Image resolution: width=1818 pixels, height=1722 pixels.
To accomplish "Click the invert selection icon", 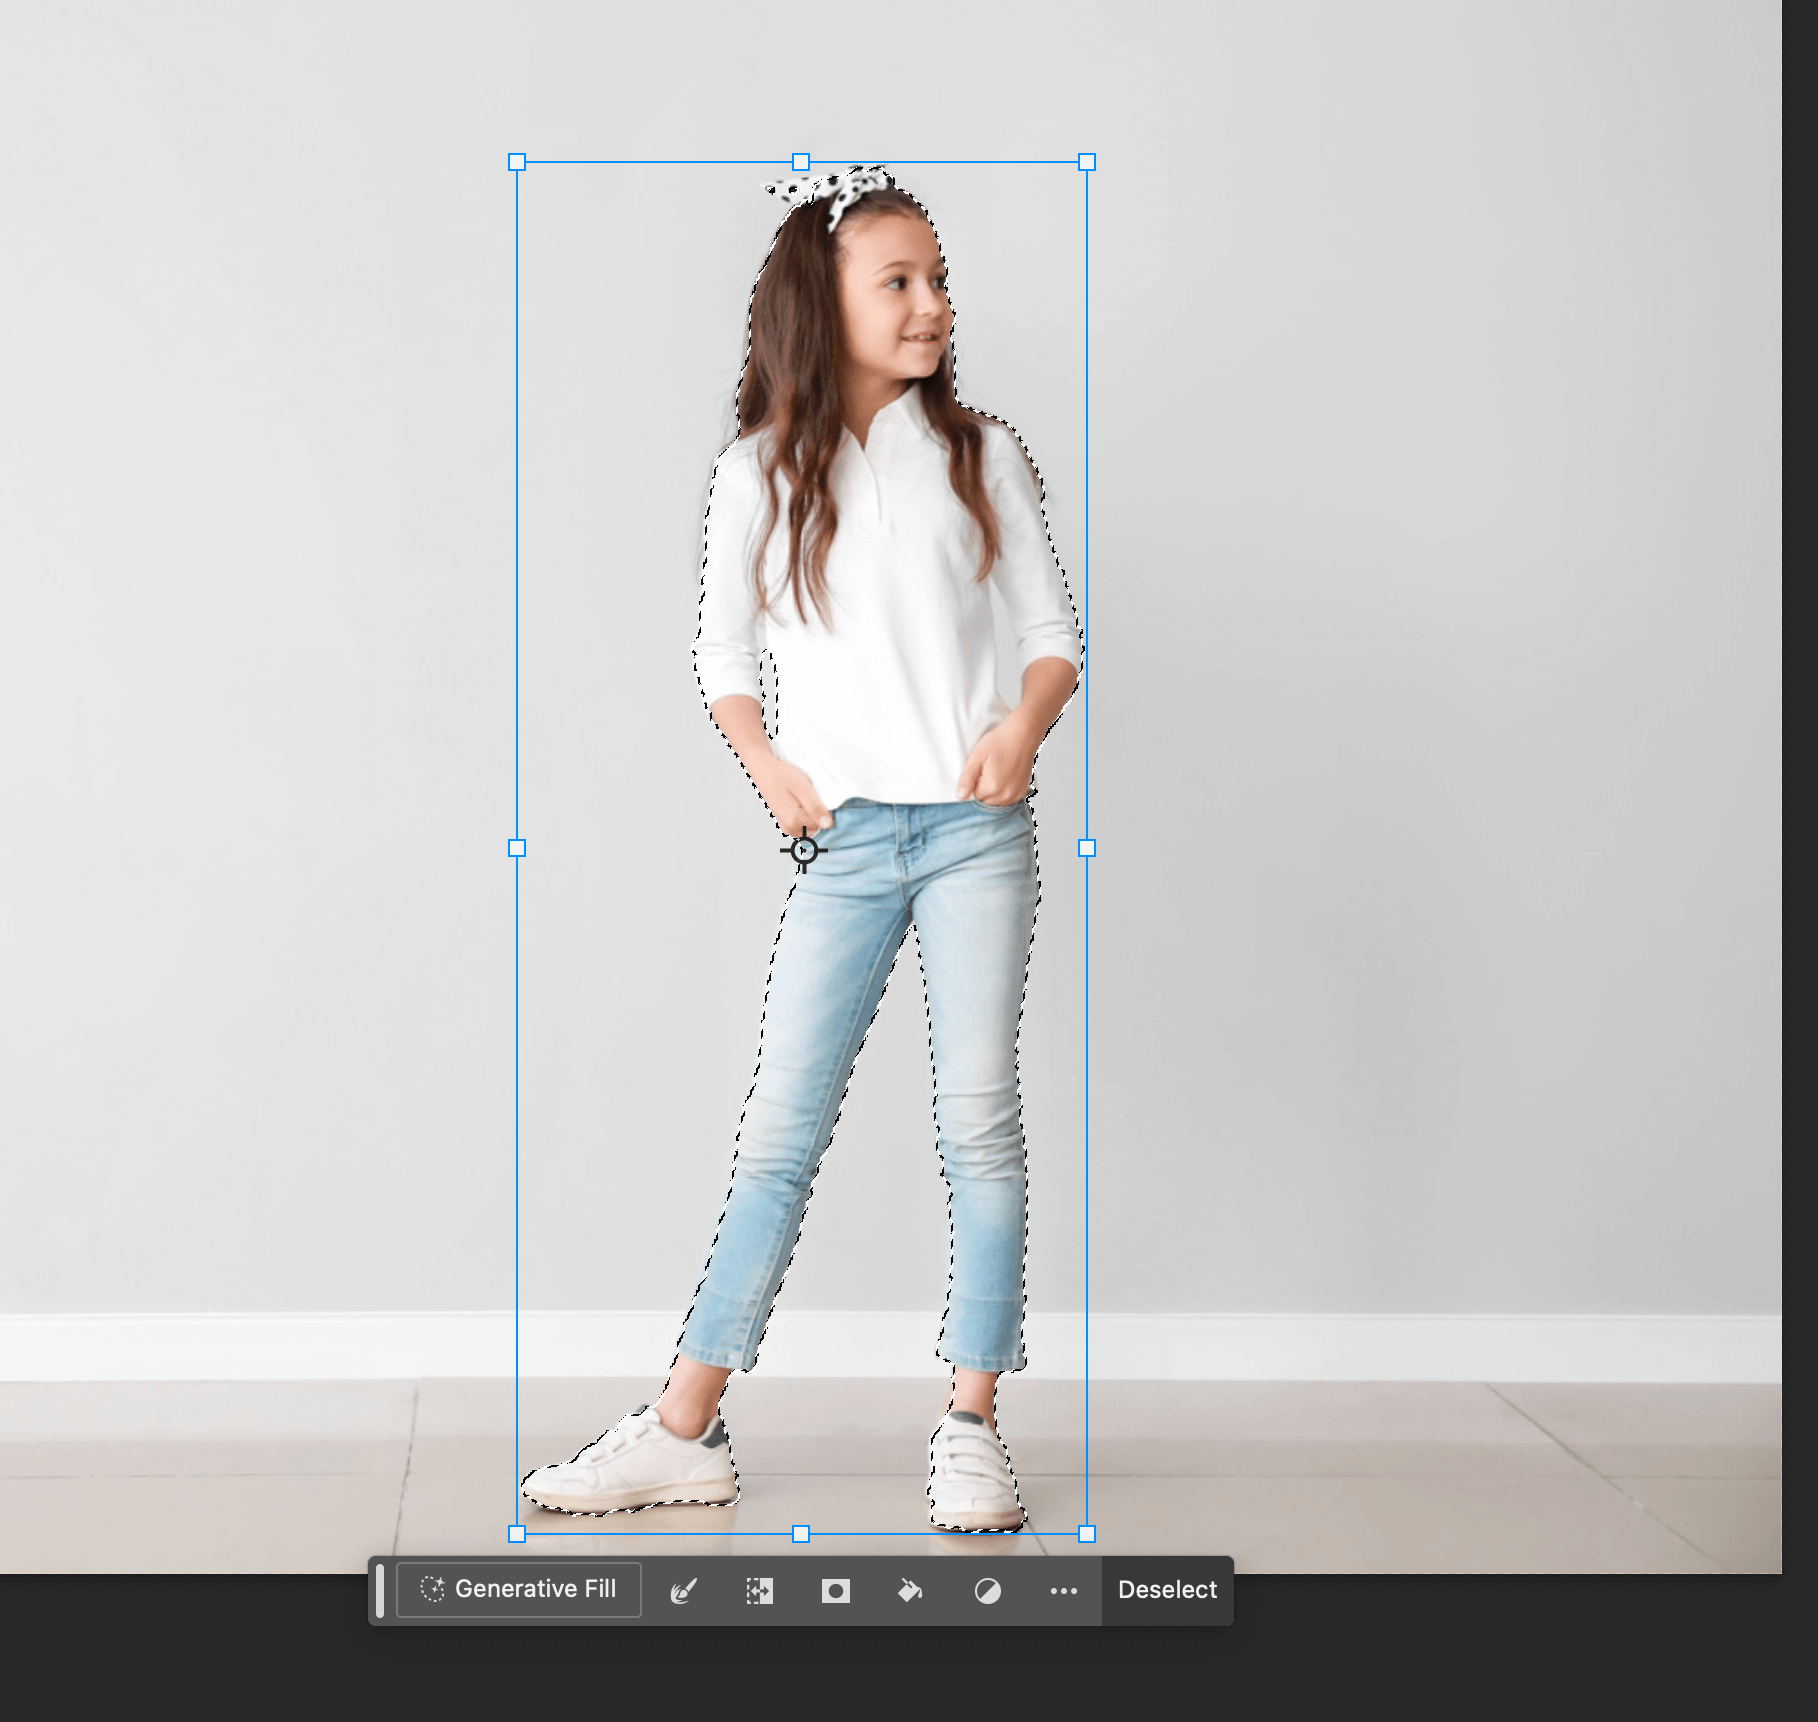I will coord(759,1590).
